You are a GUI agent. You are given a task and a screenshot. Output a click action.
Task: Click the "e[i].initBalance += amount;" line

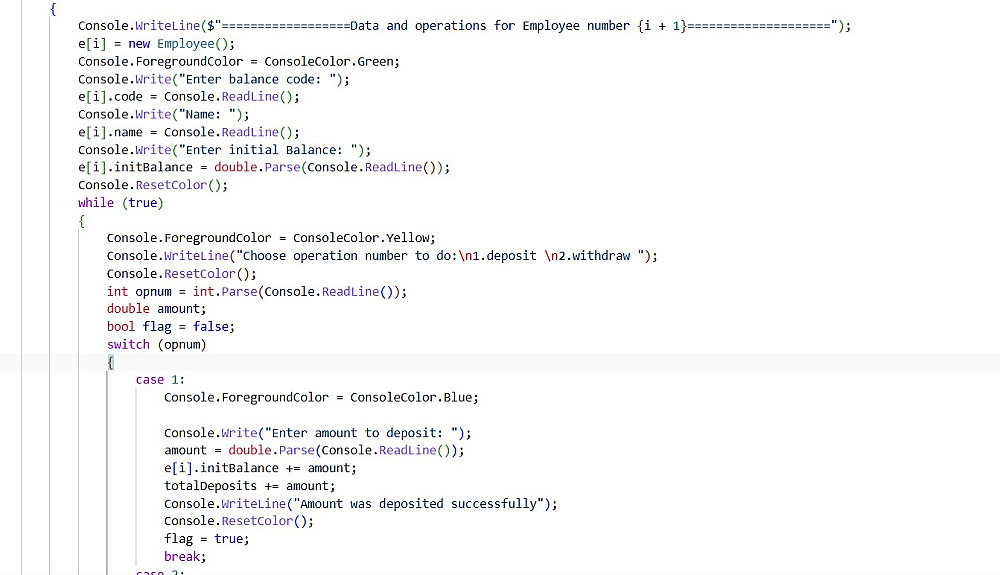(260, 469)
